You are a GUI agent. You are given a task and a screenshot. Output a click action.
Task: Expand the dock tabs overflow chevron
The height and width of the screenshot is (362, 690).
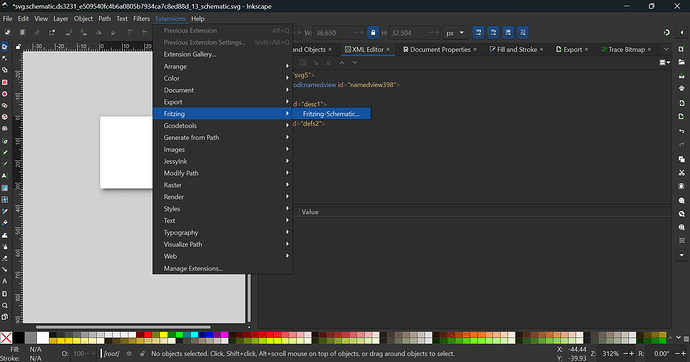pos(666,49)
